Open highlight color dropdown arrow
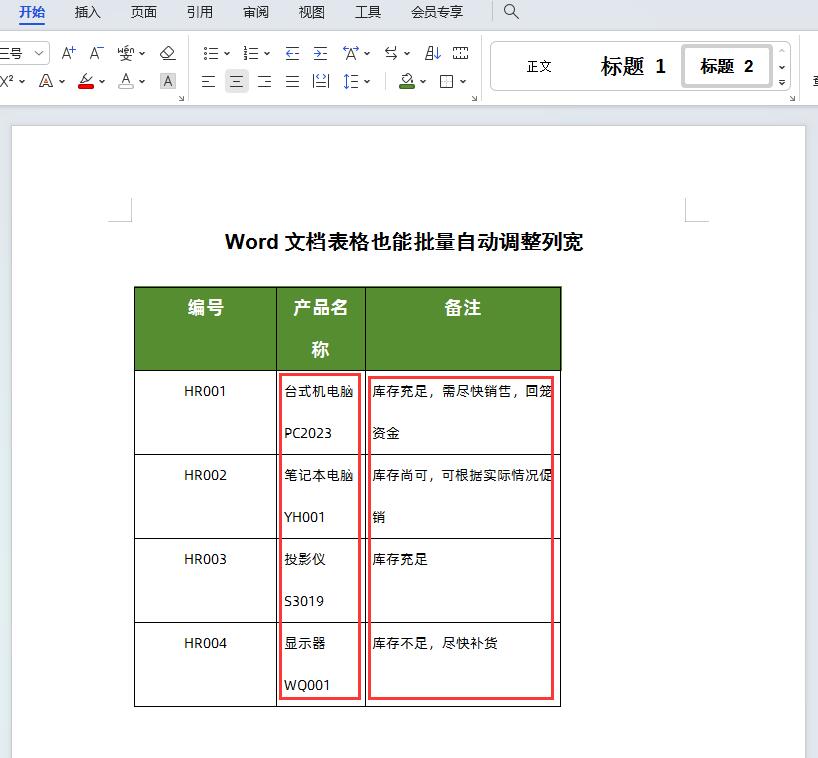The height and width of the screenshot is (758, 818). pos(102,81)
